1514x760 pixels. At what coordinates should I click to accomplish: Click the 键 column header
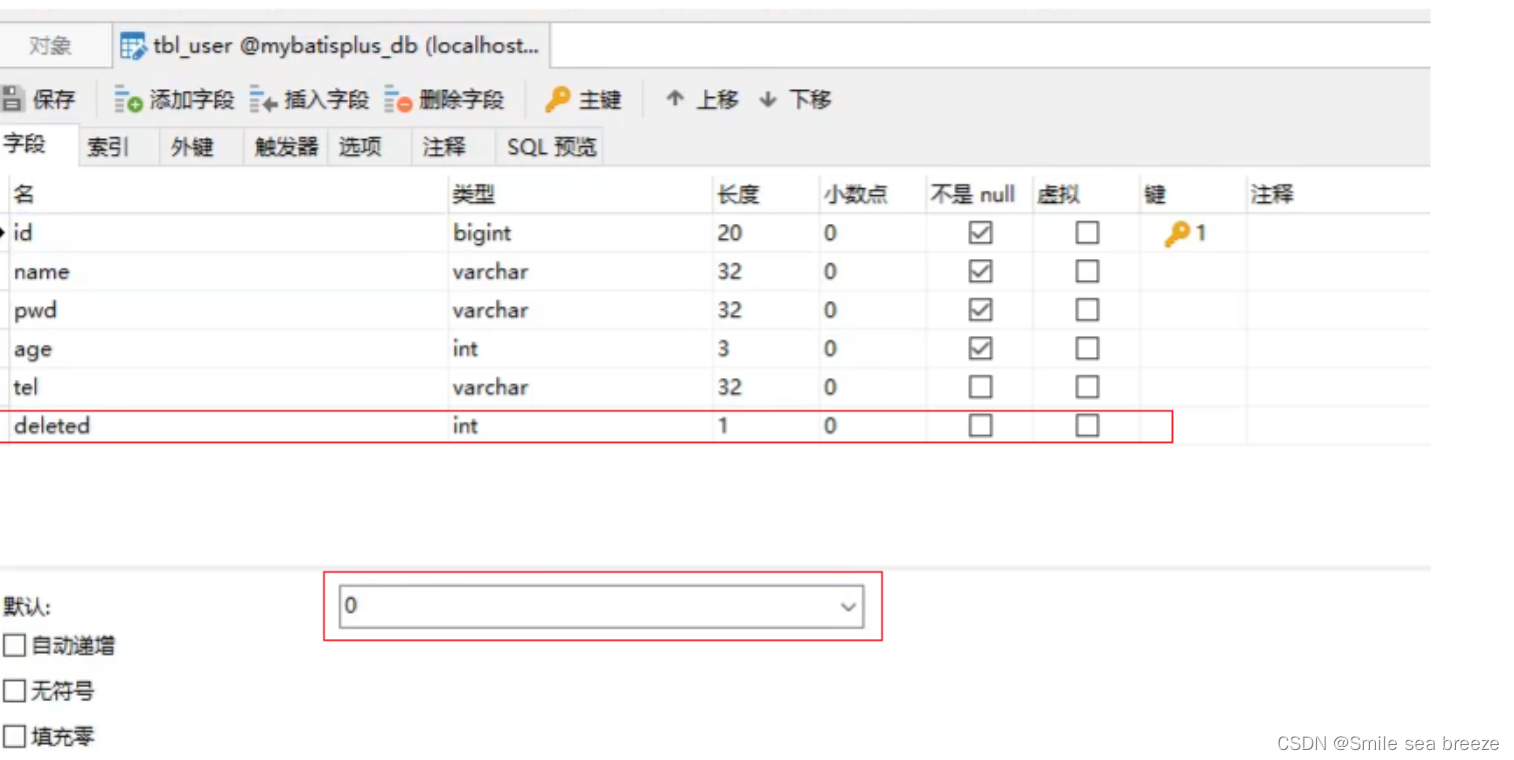(1193, 195)
